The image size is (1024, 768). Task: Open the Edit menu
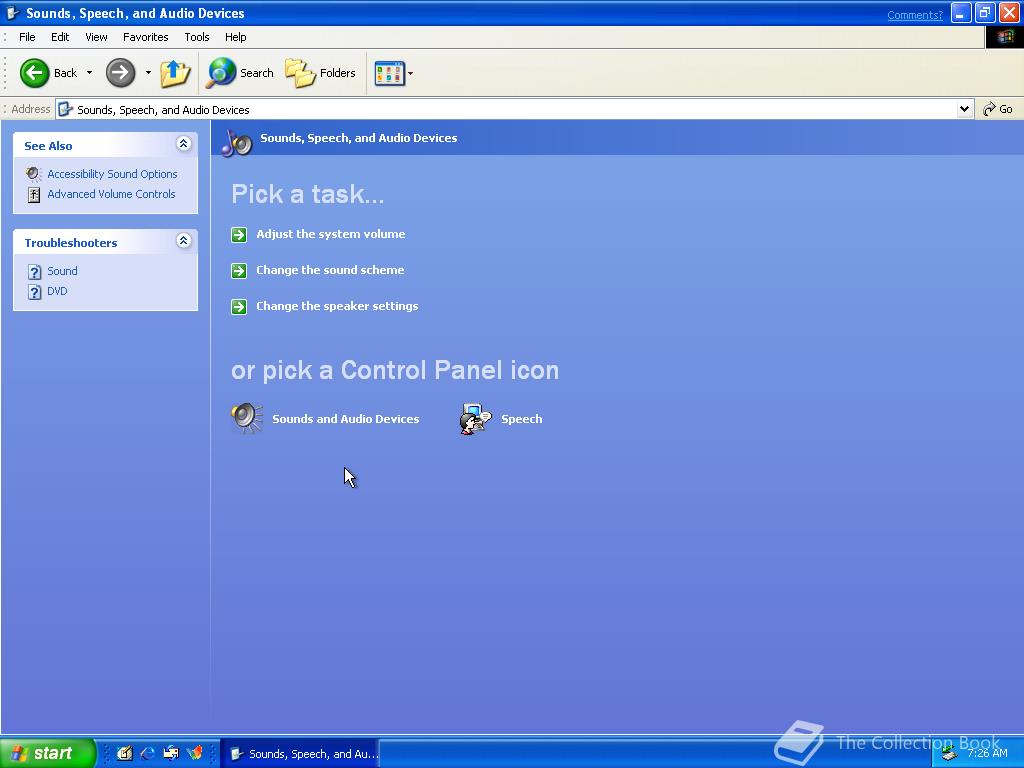tap(60, 37)
